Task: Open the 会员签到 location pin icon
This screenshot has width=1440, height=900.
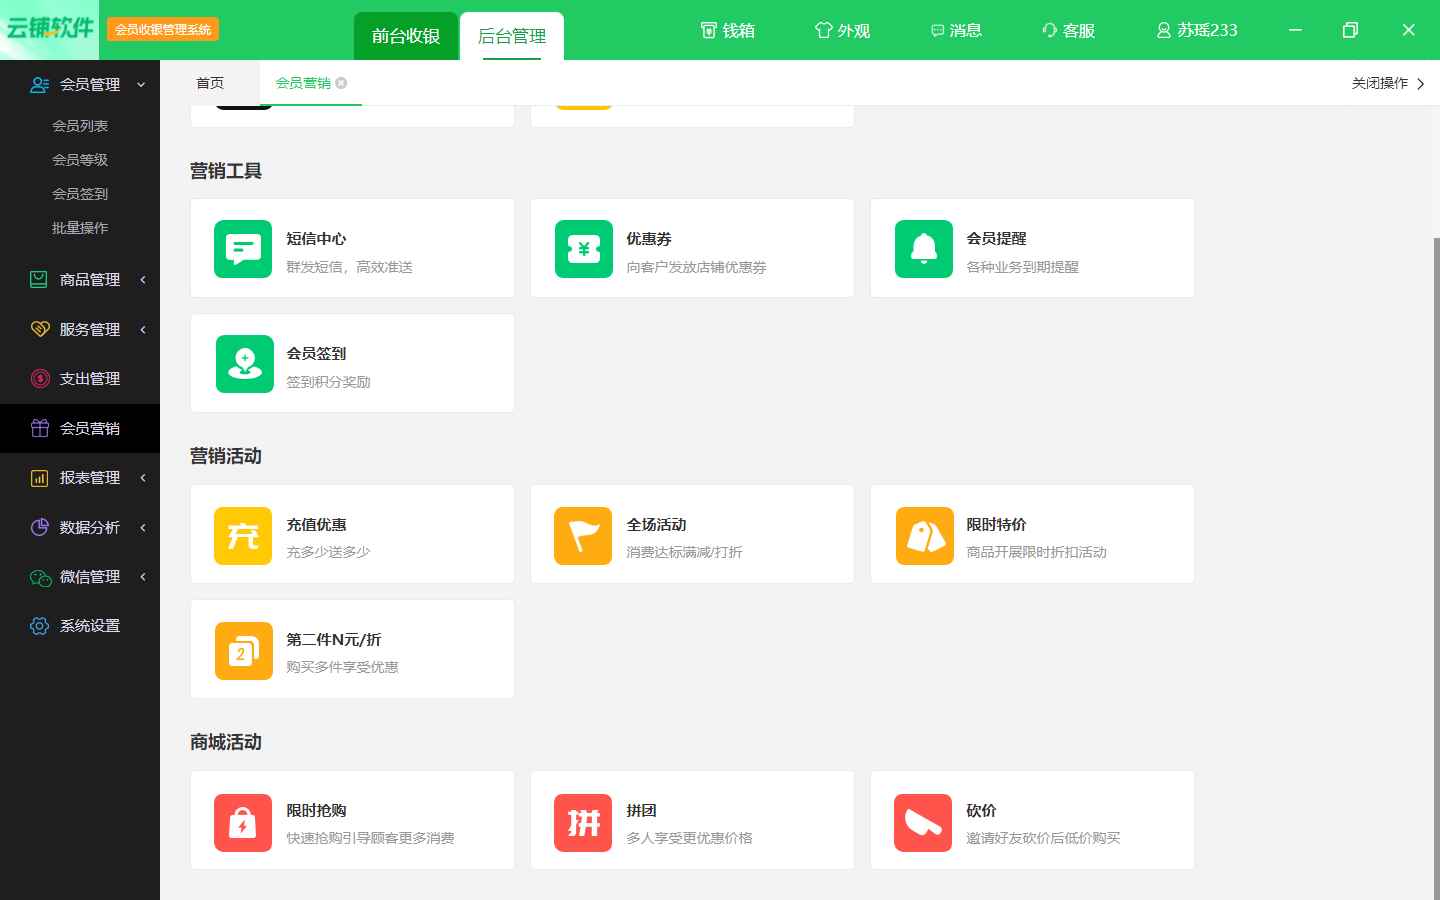Action: pyautogui.click(x=245, y=364)
